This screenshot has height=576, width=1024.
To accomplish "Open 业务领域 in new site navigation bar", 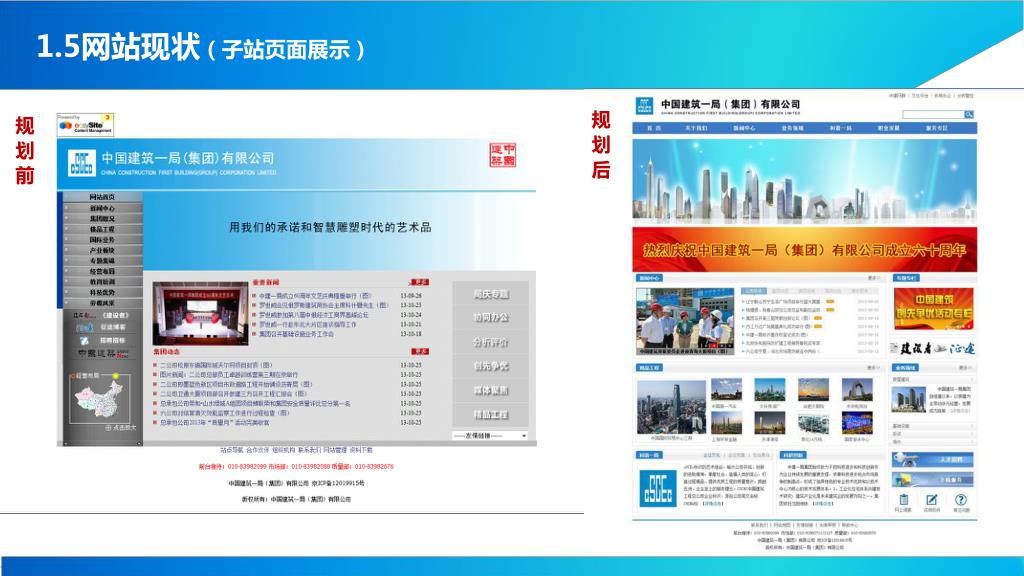I will tap(792, 128).
